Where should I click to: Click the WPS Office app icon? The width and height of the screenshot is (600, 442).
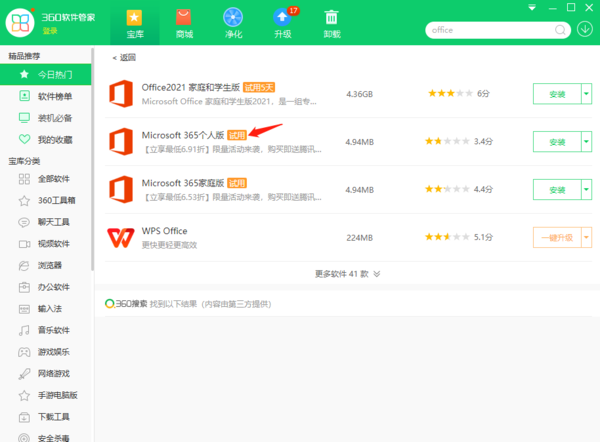click(122, 237)
